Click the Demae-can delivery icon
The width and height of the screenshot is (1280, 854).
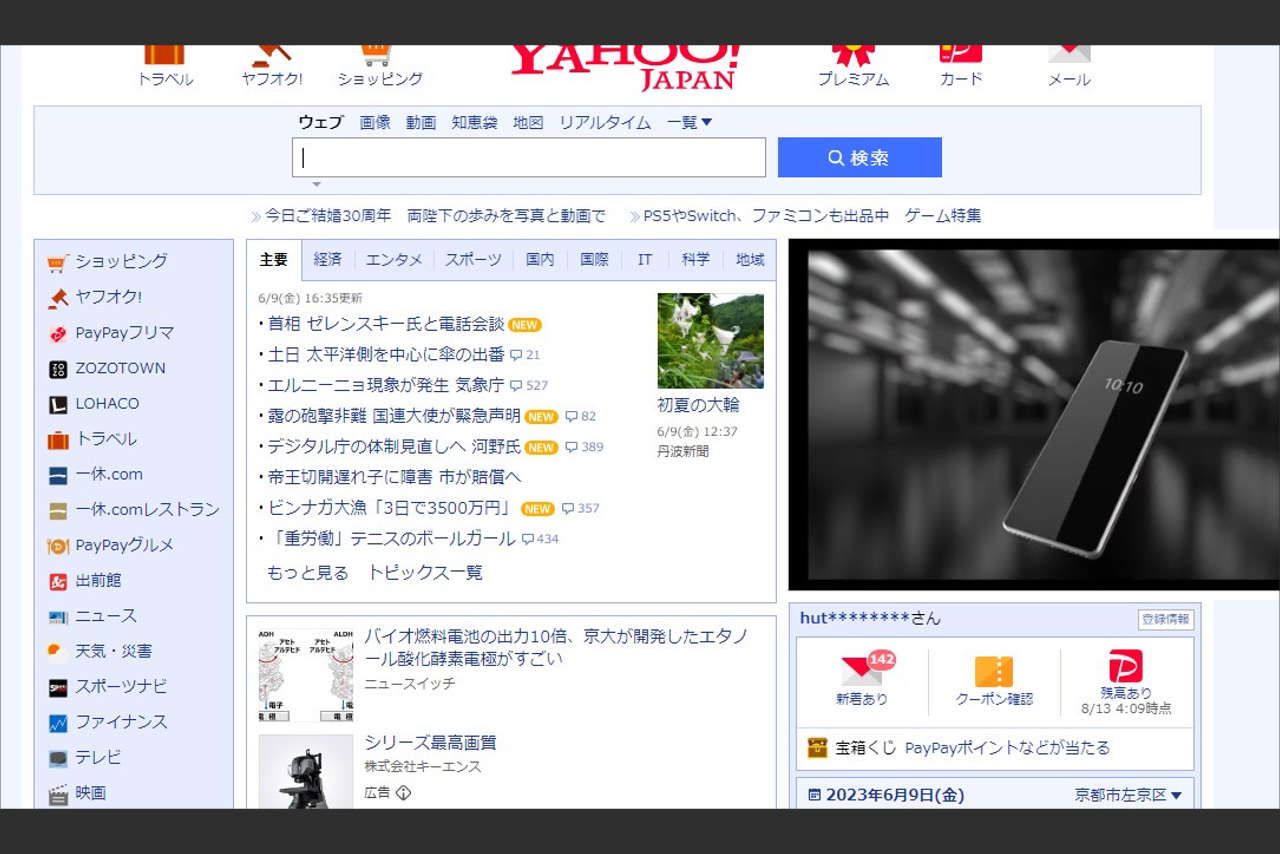click(58, 581)
